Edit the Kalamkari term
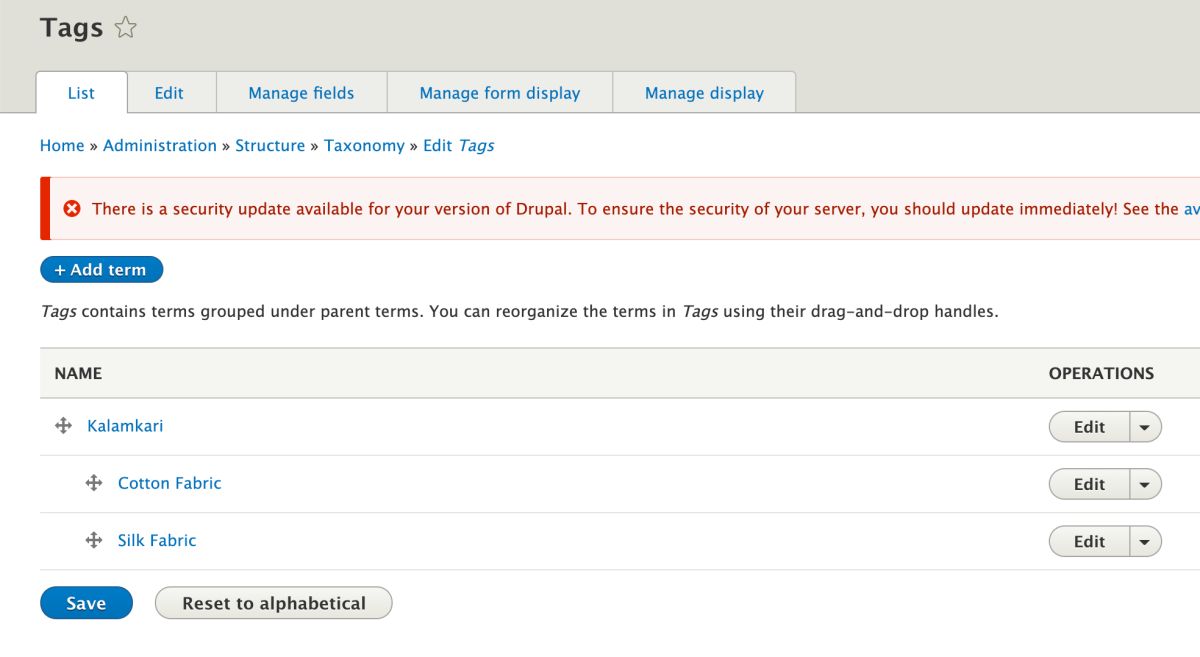Image resolution: width=1200 pixels, height=657 pixels. point(1089,427)
